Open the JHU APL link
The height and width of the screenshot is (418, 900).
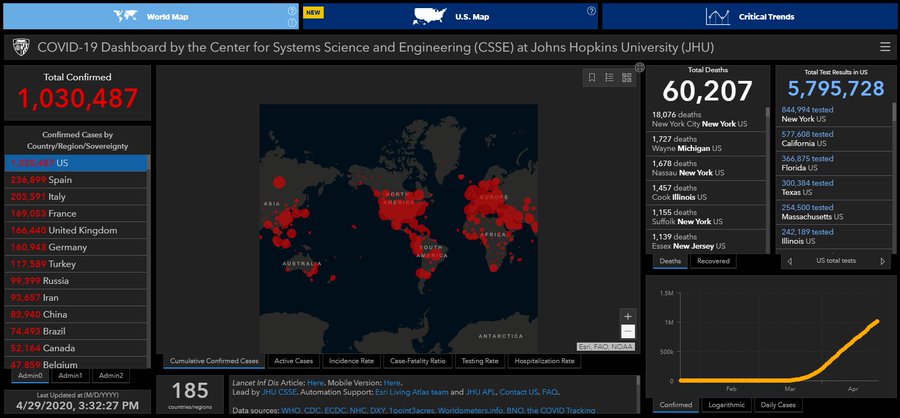tap(479, 392)
